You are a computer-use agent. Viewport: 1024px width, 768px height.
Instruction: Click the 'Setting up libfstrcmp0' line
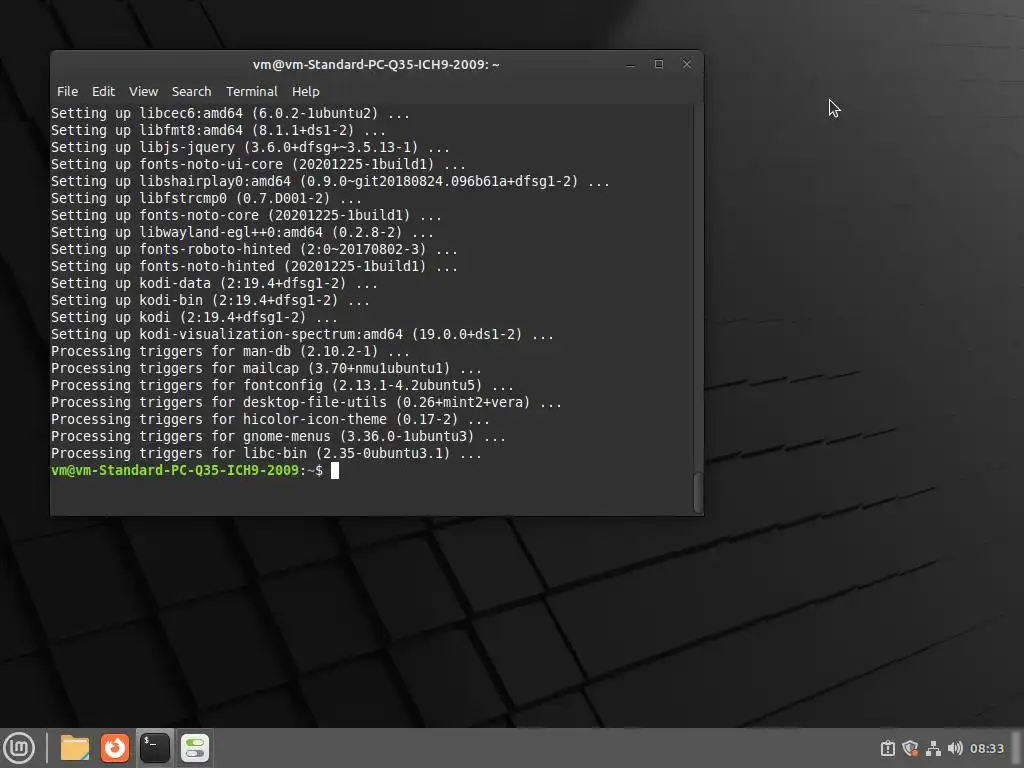click(x=206, y=199)
